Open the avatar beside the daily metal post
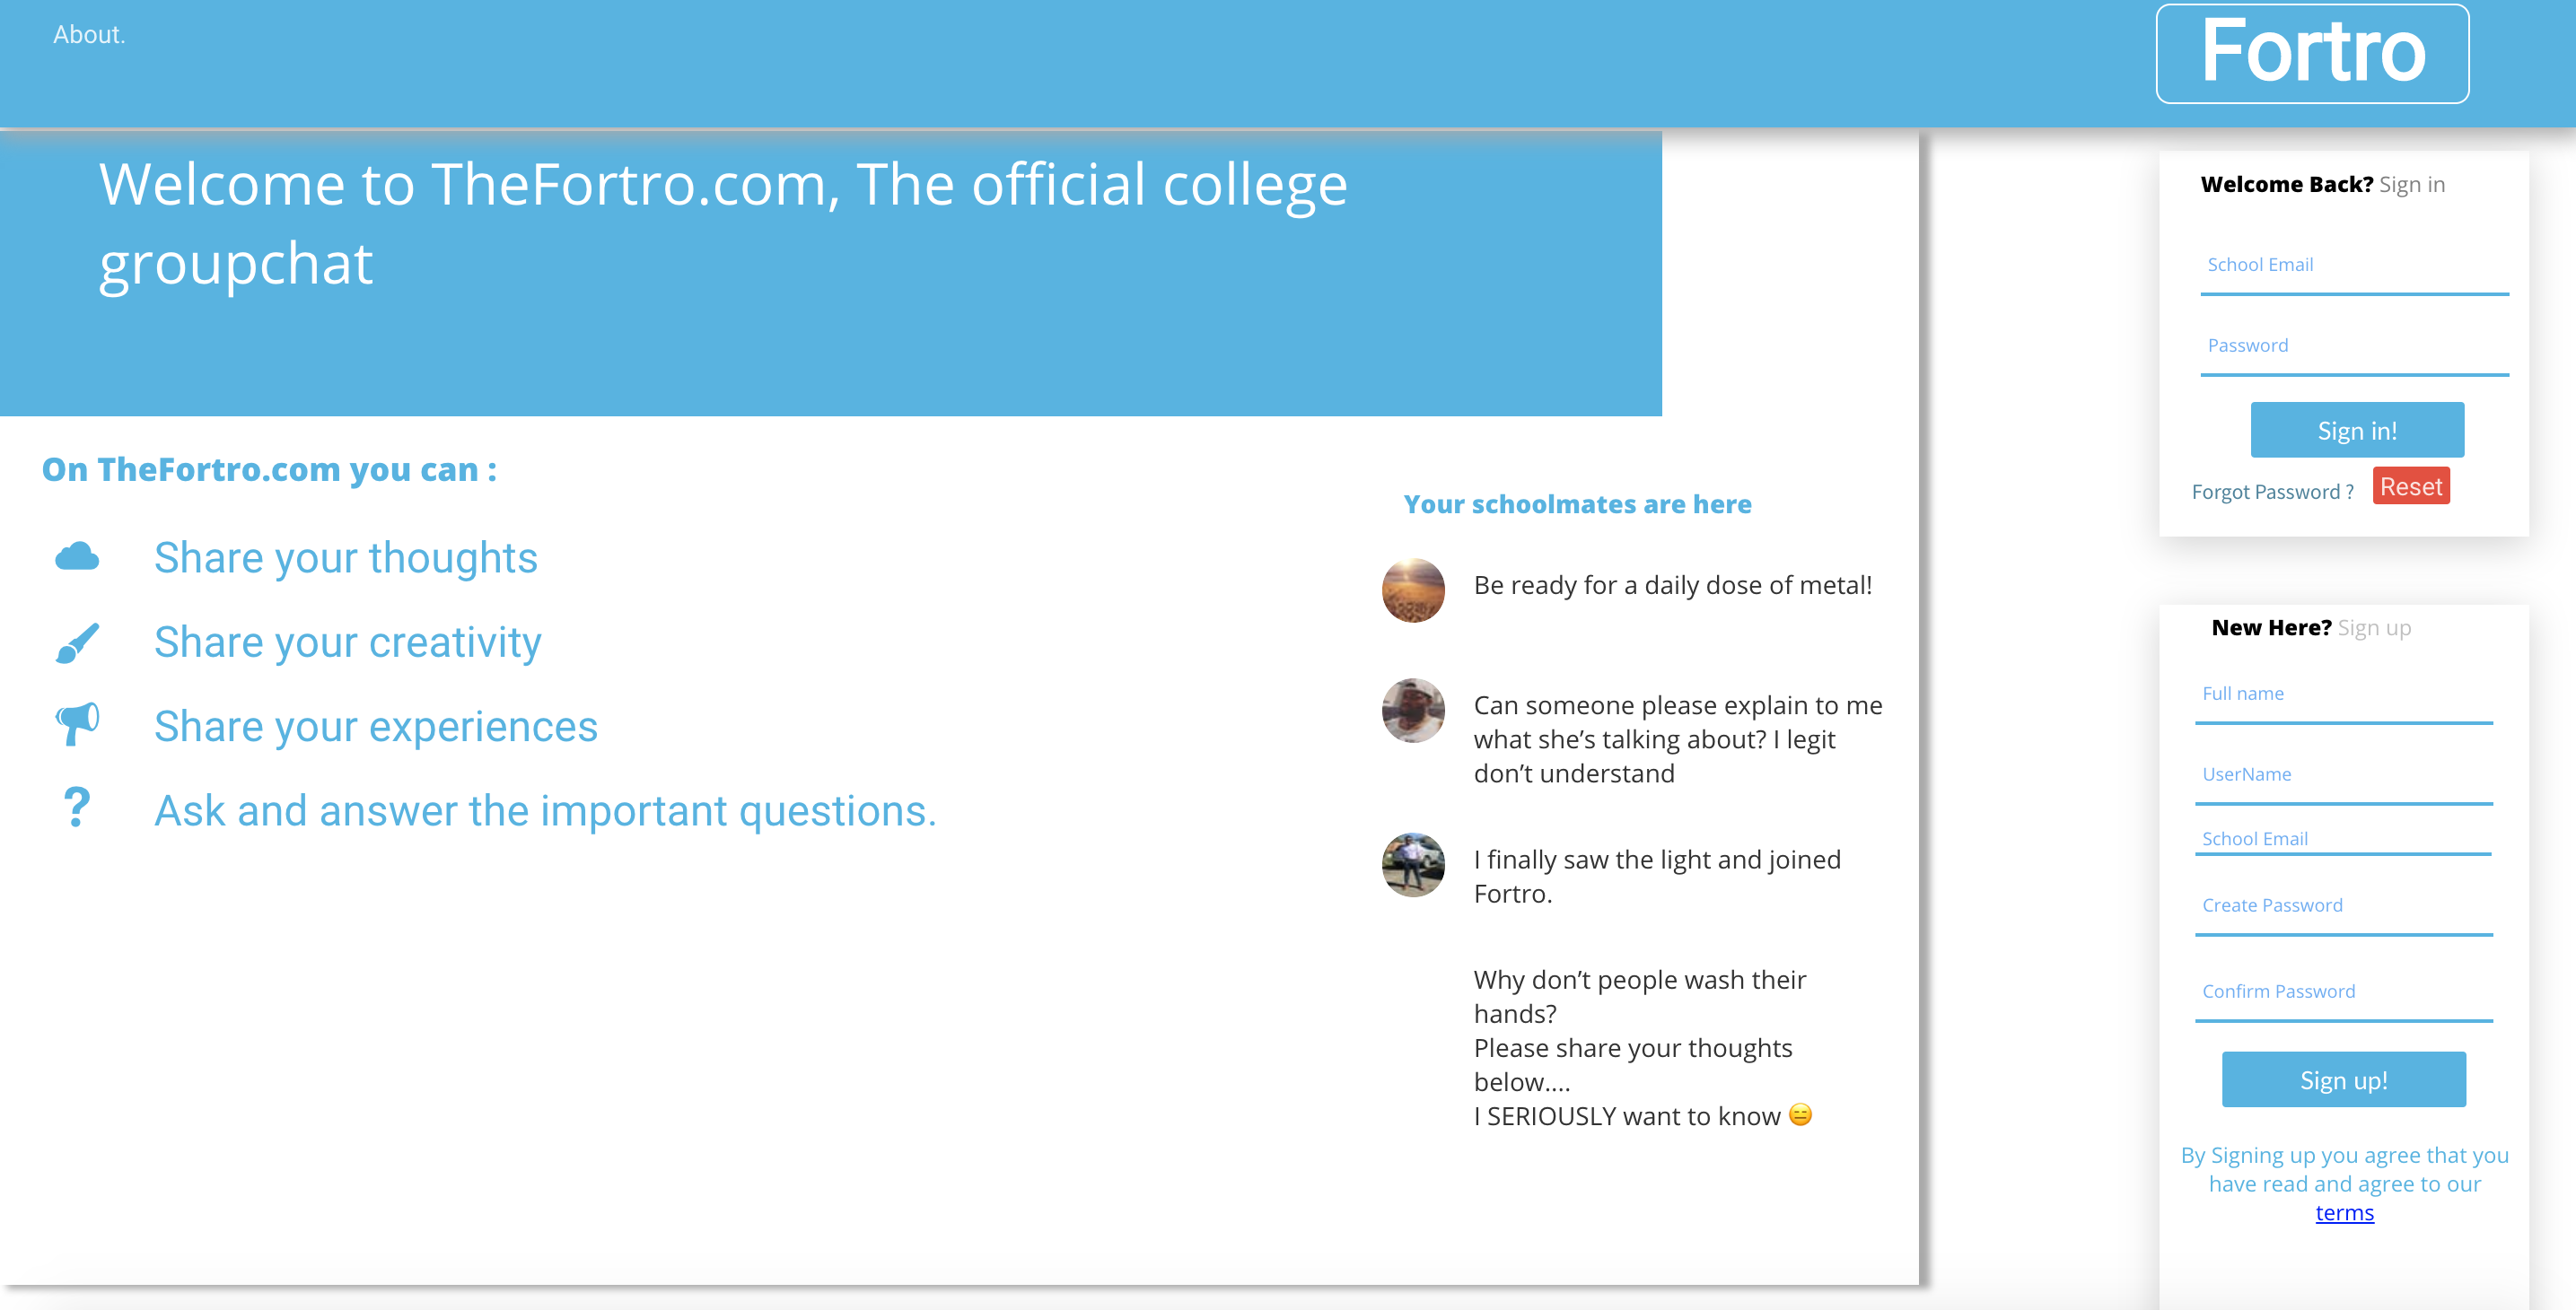 1413,590
